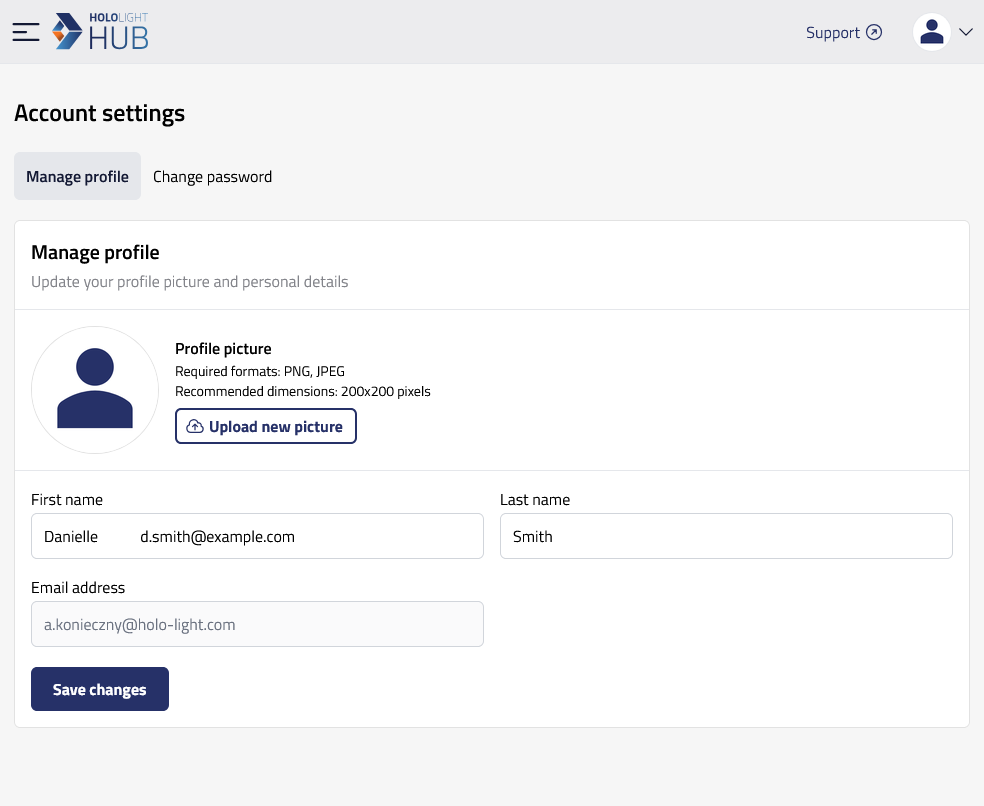Click the user avatar in the header
This screenshot has width=984, height=806.
coord(932,32)
